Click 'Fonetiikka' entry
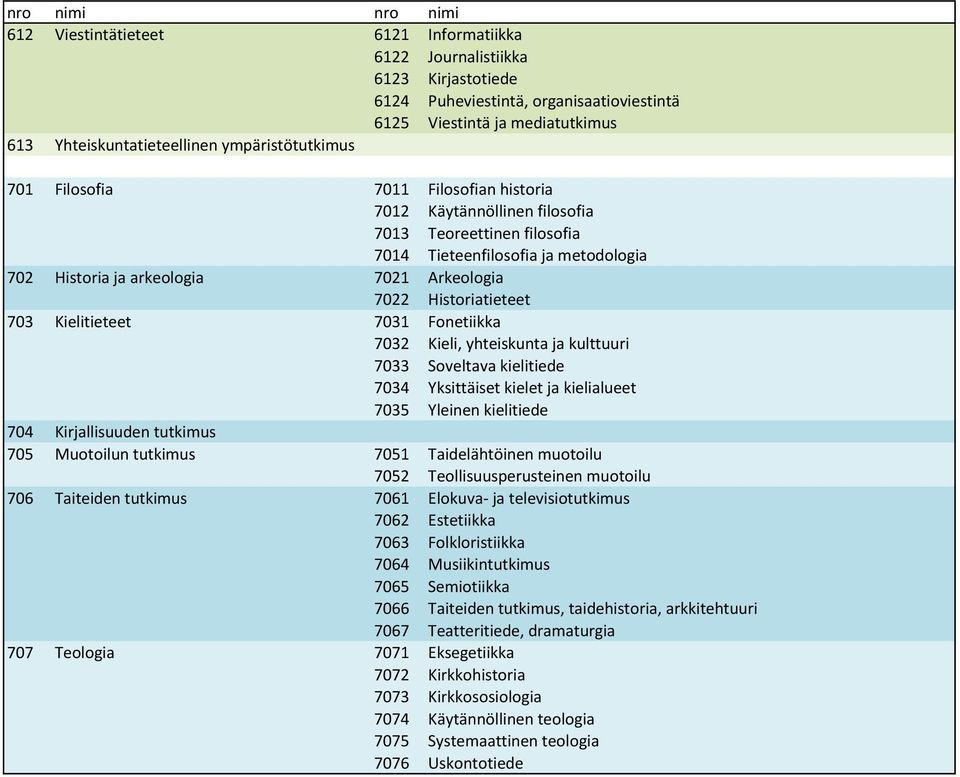The image size is (960, 777). coord(464,321)
